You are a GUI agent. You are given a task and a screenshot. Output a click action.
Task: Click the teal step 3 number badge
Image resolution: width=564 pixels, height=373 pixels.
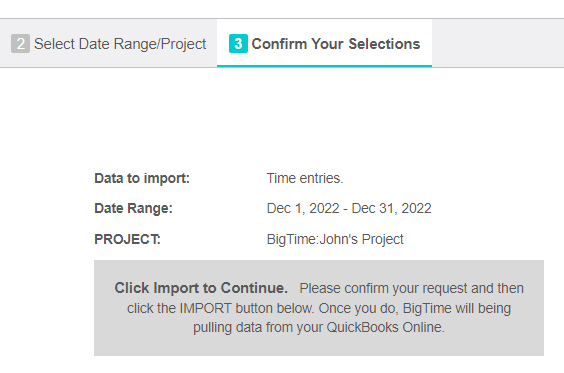point(238,44)
